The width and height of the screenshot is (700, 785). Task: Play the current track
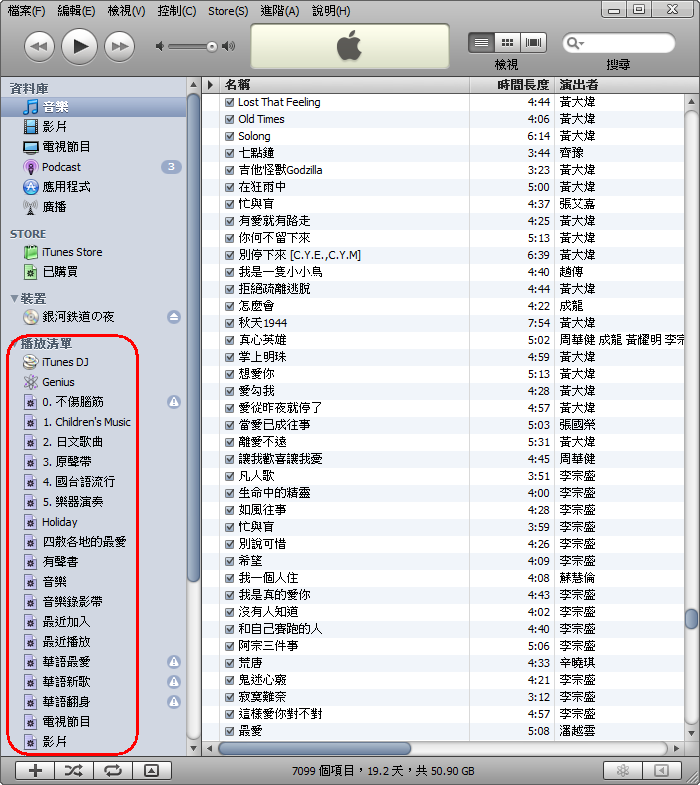click(x=79, y=47)
